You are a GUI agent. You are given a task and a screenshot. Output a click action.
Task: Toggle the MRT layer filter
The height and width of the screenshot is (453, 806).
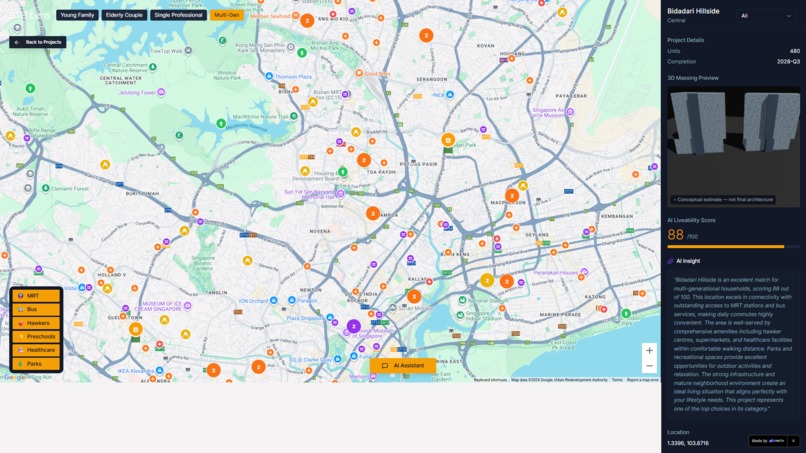tap(36, 296)
